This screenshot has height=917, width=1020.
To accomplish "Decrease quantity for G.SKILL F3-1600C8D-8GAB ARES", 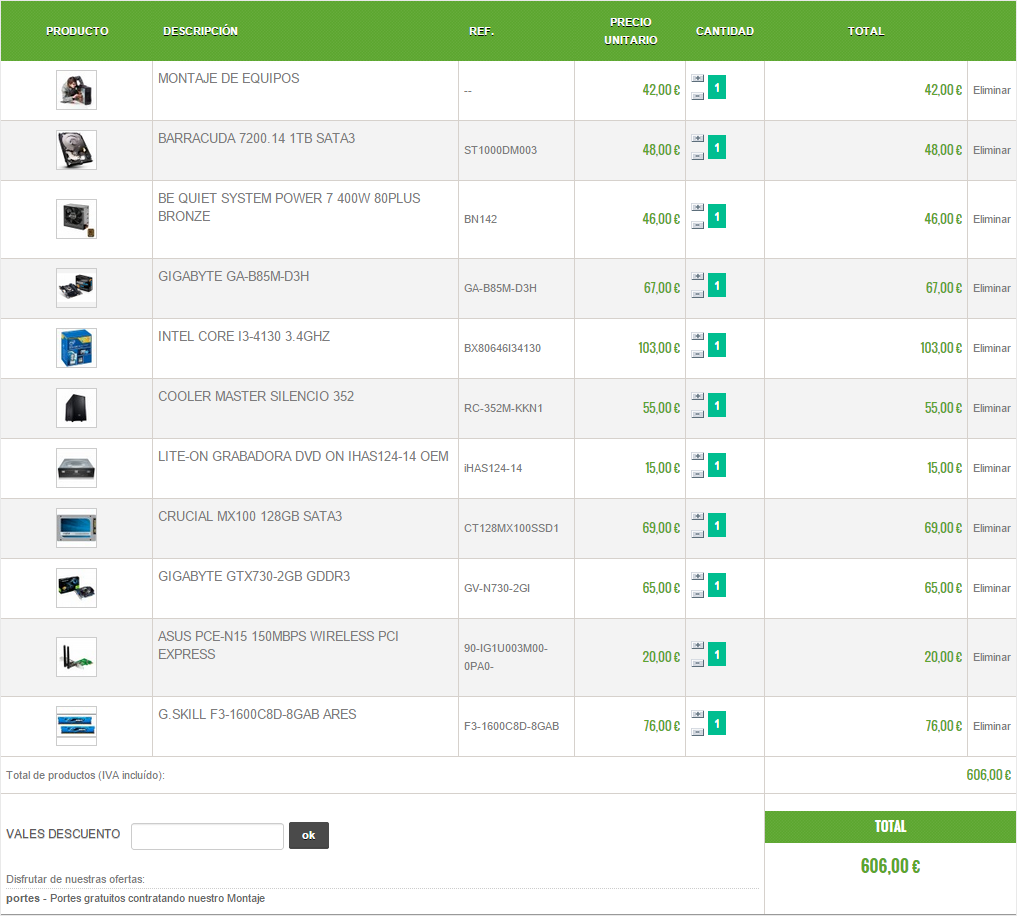I will click(x=697, y=732).
